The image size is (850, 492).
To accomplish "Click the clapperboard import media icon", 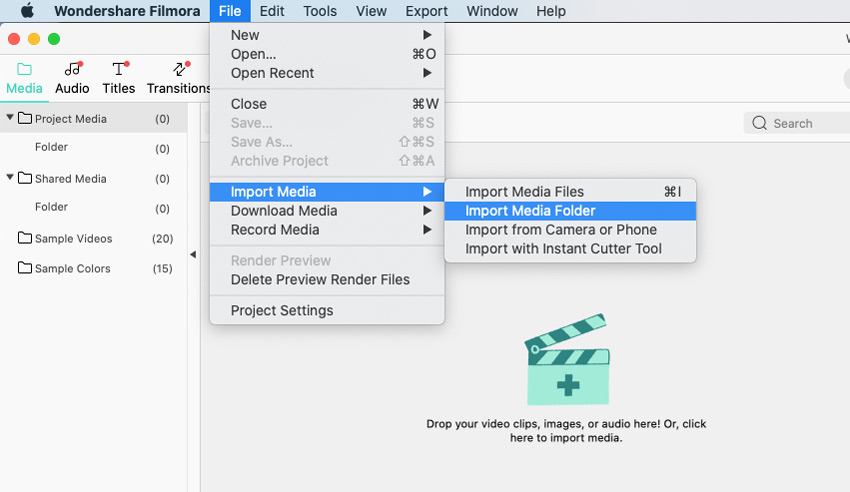I will click(x=567, y=359).
